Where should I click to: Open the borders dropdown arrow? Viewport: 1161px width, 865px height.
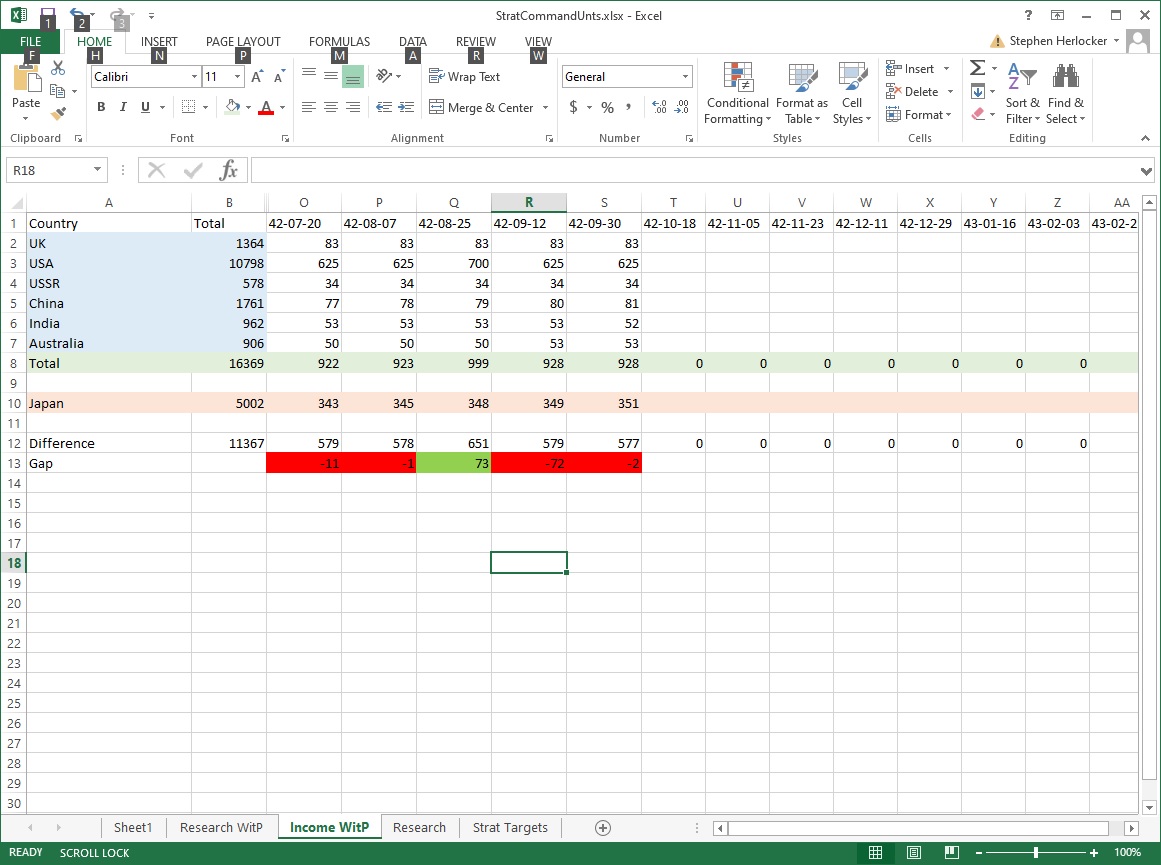pos(205,107)
